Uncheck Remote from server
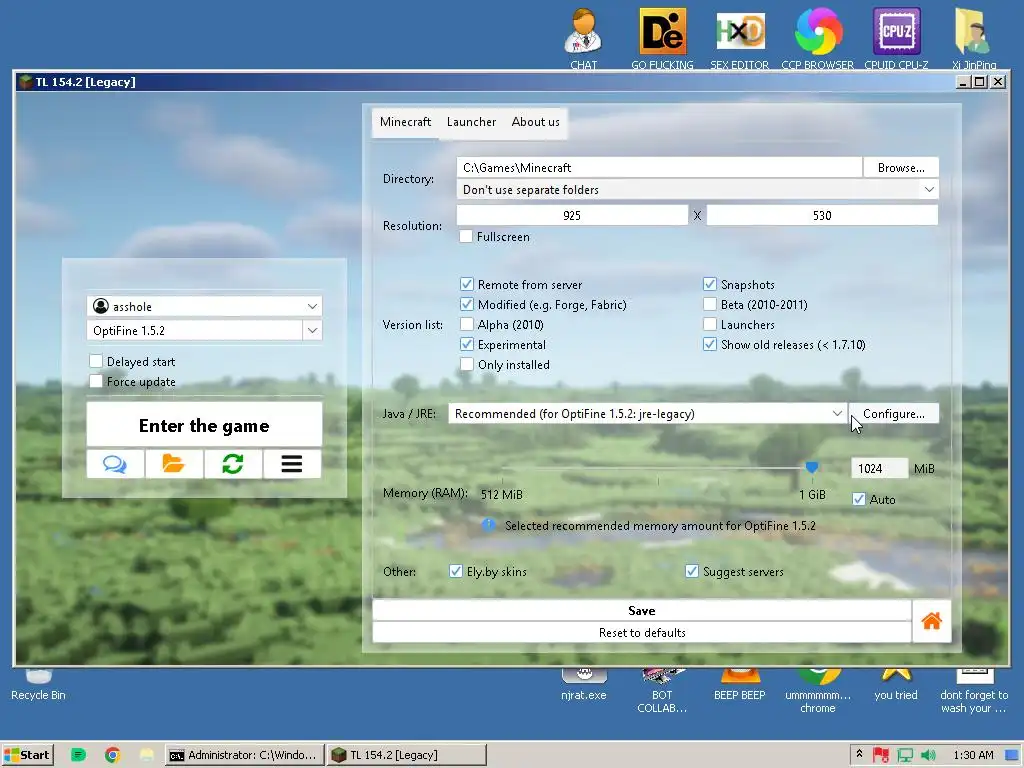This screenshot has width=1024, height=768. (x=466, y=284)
